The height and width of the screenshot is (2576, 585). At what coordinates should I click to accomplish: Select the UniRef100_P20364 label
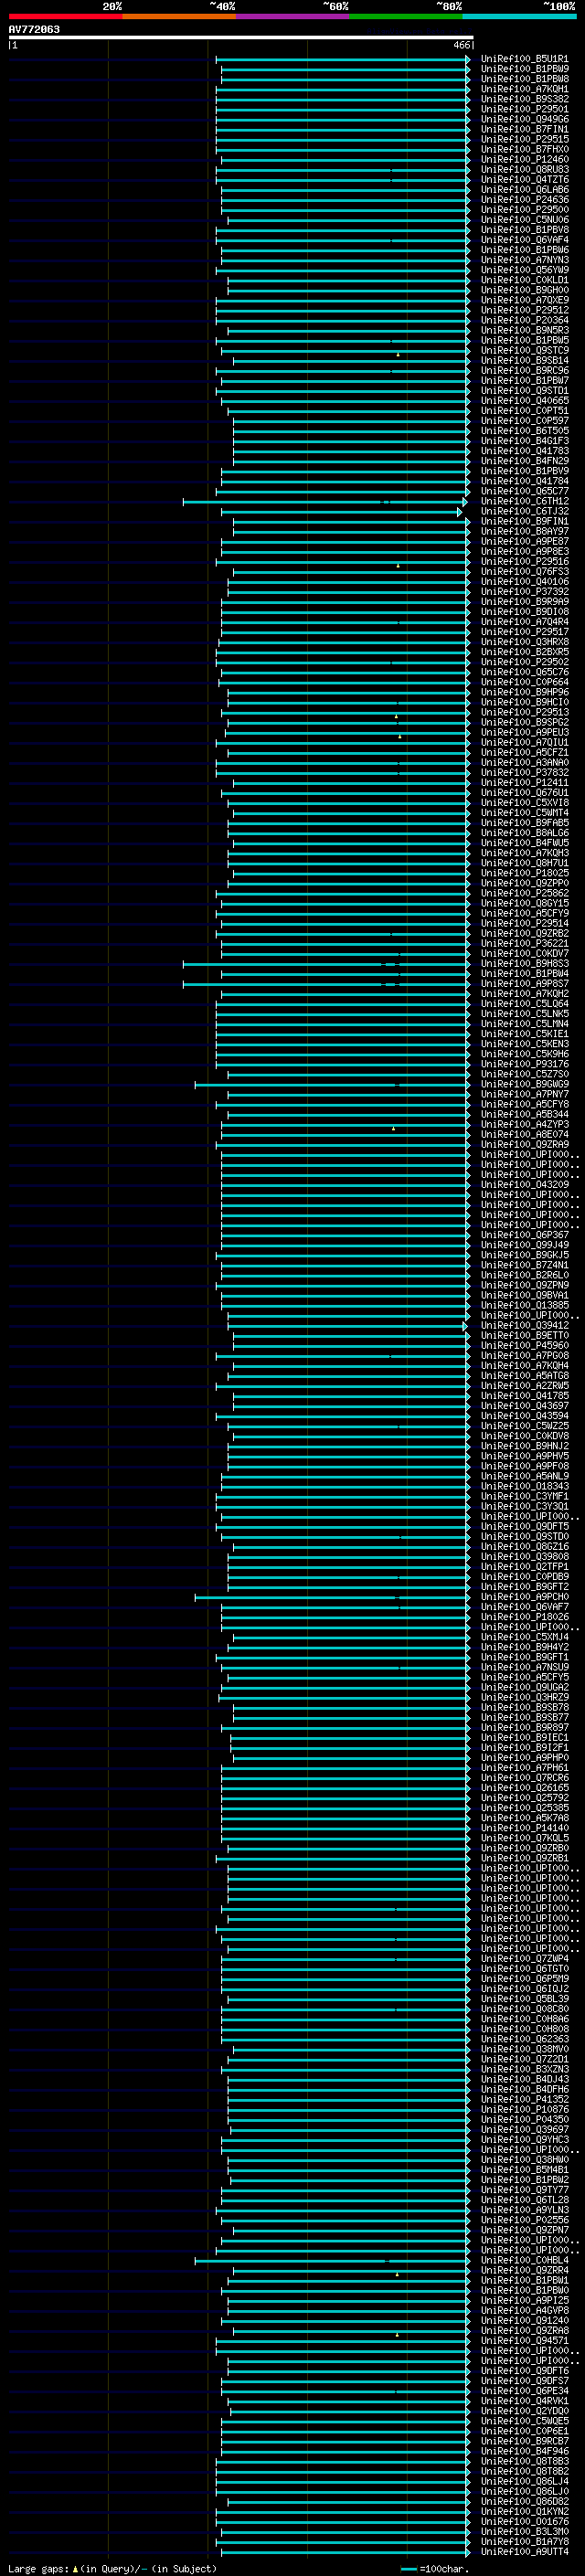coord(524,321)
